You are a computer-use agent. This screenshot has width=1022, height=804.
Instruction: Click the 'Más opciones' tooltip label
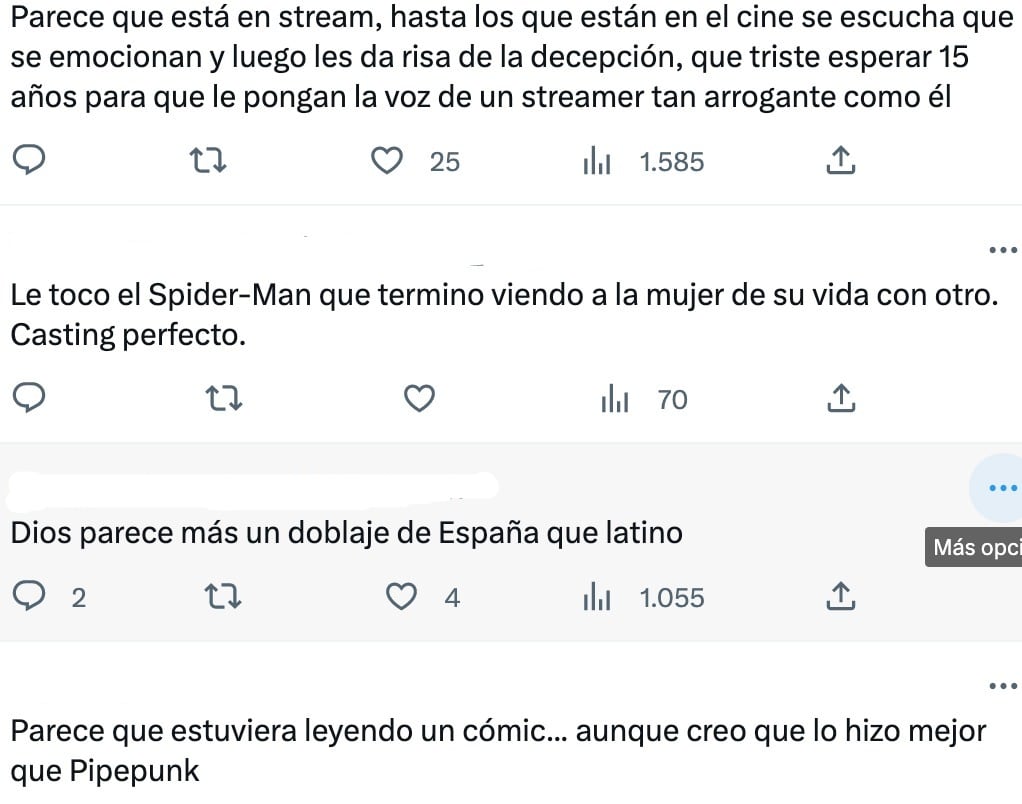coord(973,546)
